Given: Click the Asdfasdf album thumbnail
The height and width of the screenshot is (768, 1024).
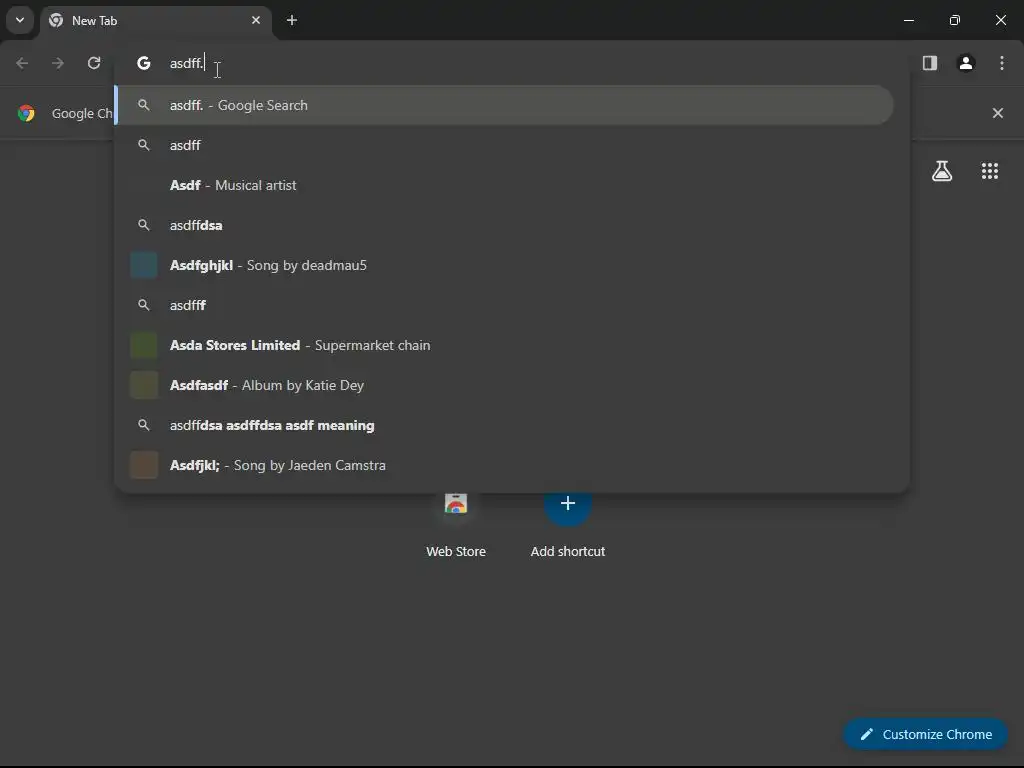Looking at the screenshot, I should (x=144, y=385).
